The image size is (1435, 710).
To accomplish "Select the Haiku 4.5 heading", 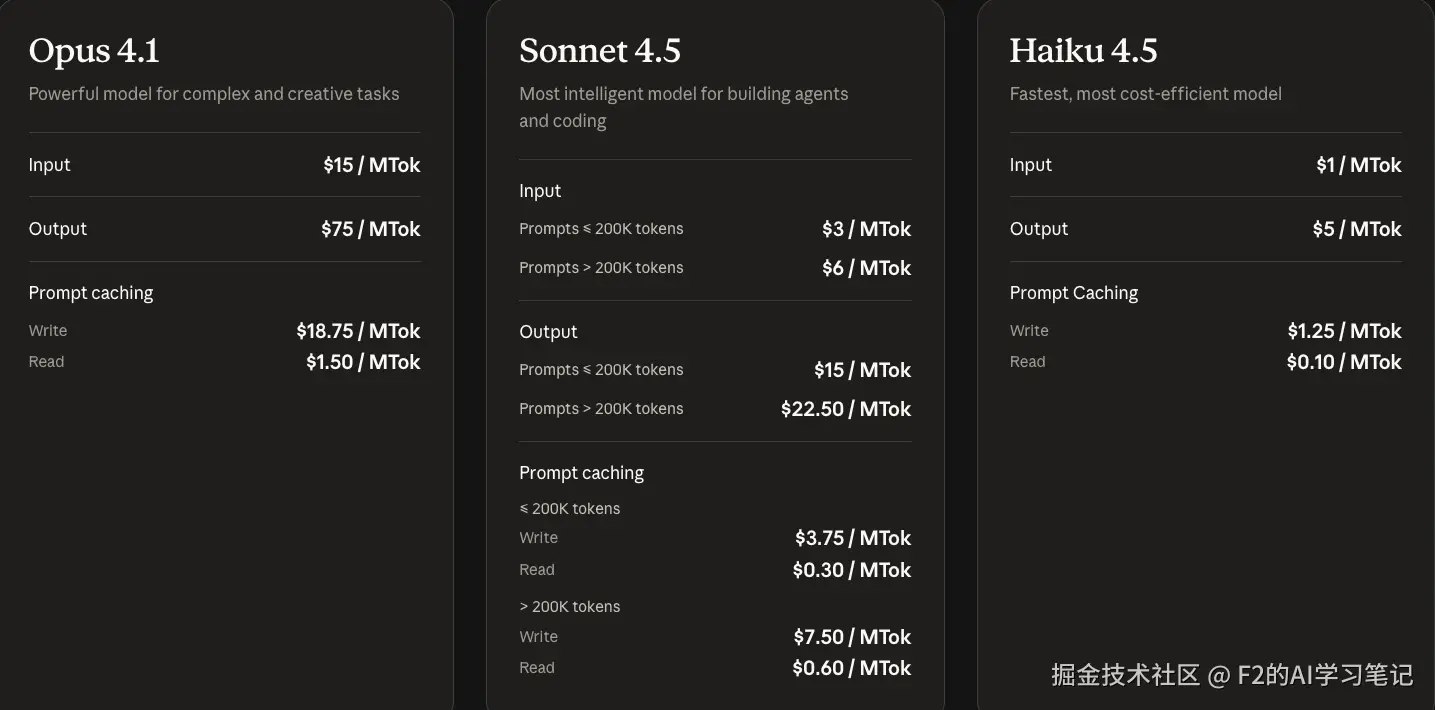I will 1083,51.
